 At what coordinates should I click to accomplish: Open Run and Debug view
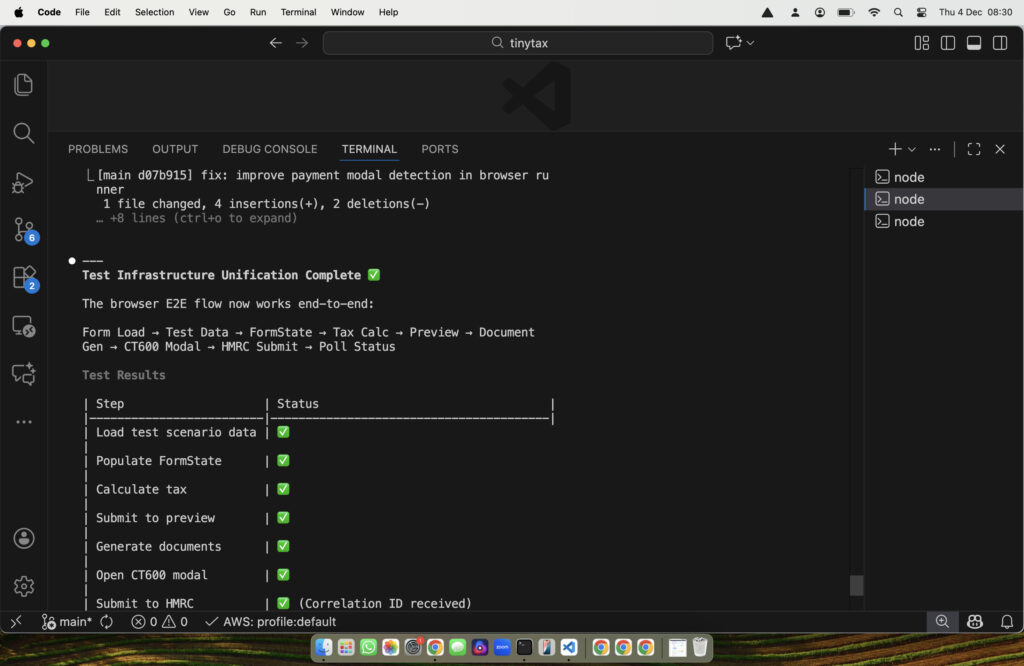pyautogui.click(x=24, y=182)
